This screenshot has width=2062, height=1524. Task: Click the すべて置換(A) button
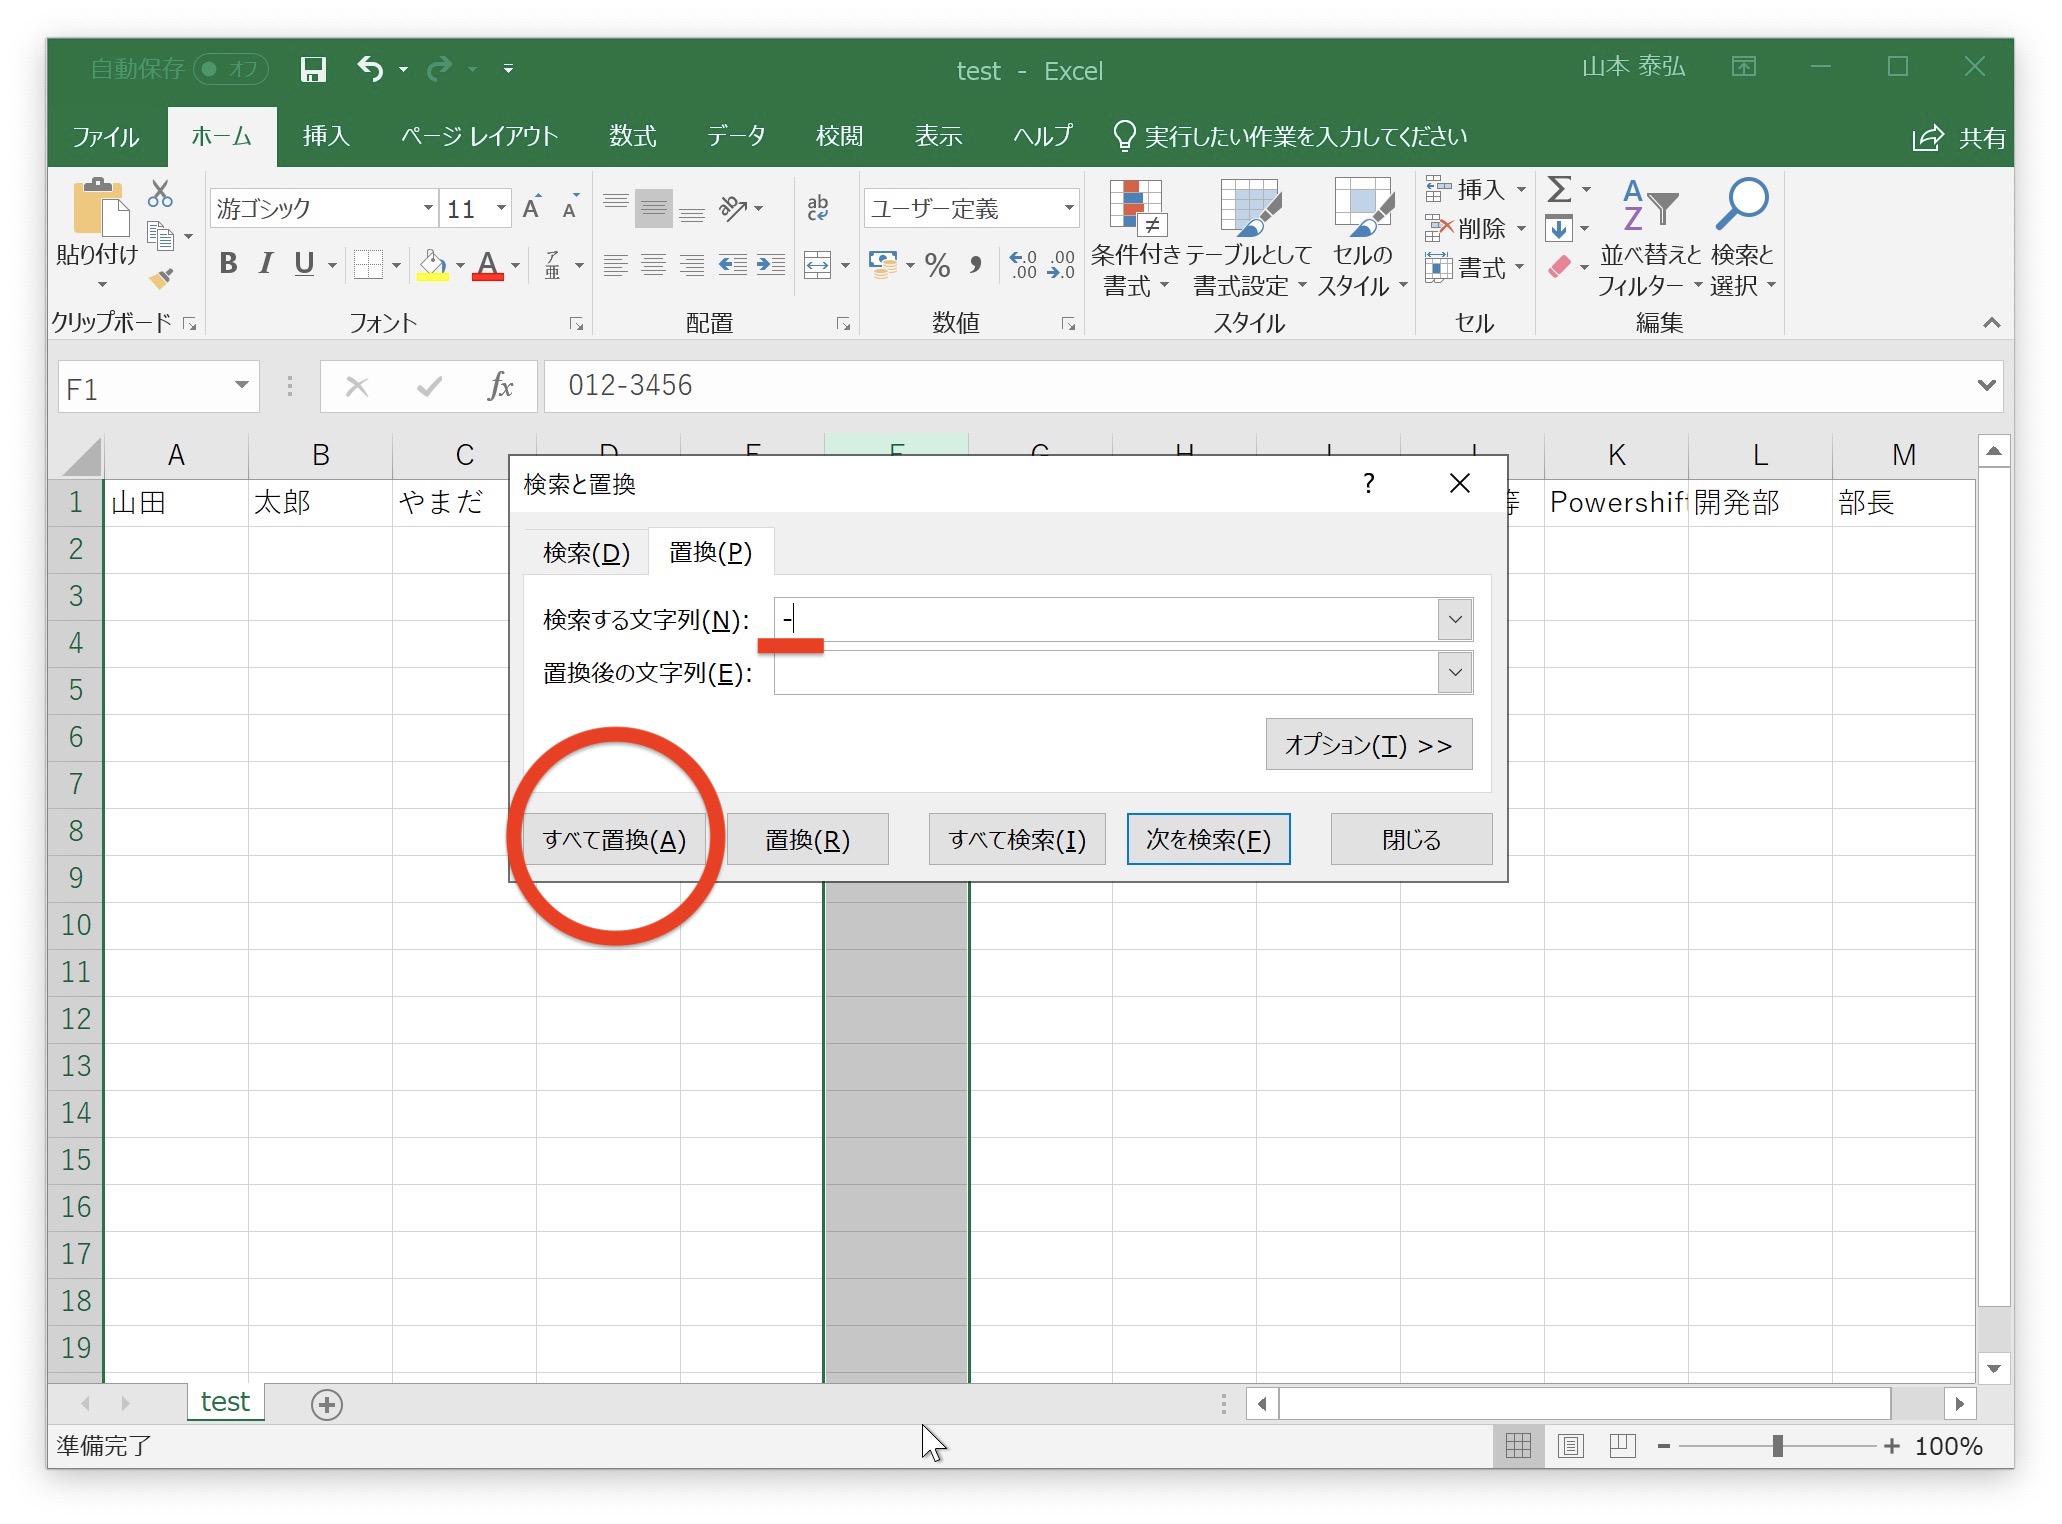614,840
